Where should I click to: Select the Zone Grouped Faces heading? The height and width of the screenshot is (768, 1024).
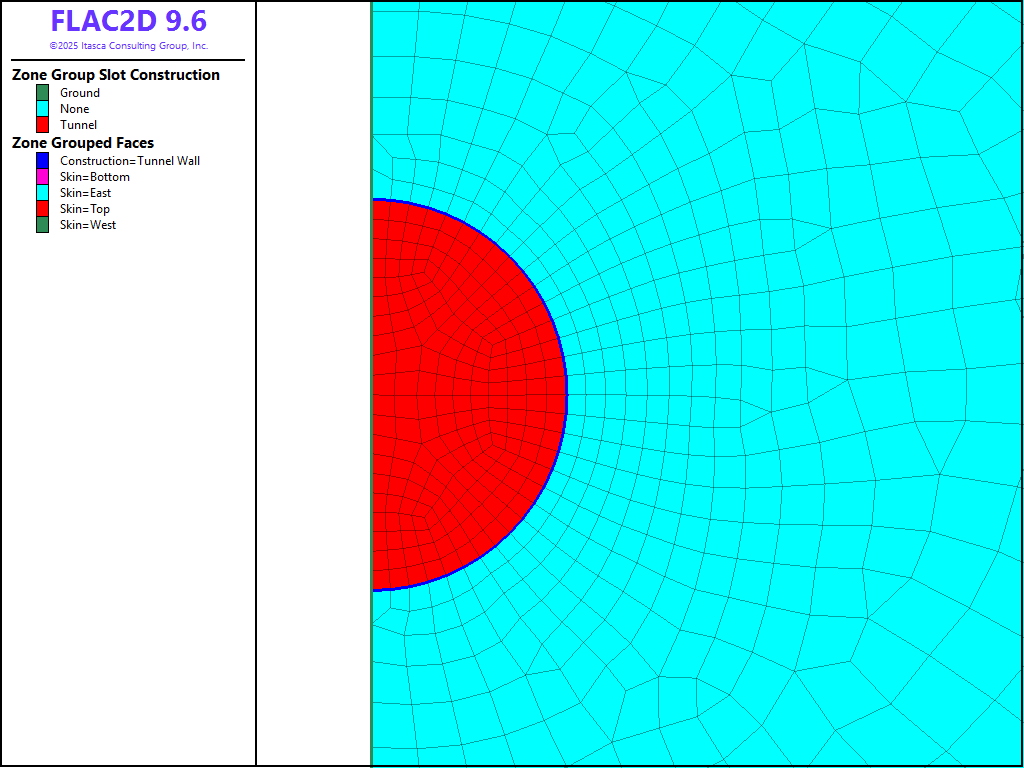coord(83,143)
